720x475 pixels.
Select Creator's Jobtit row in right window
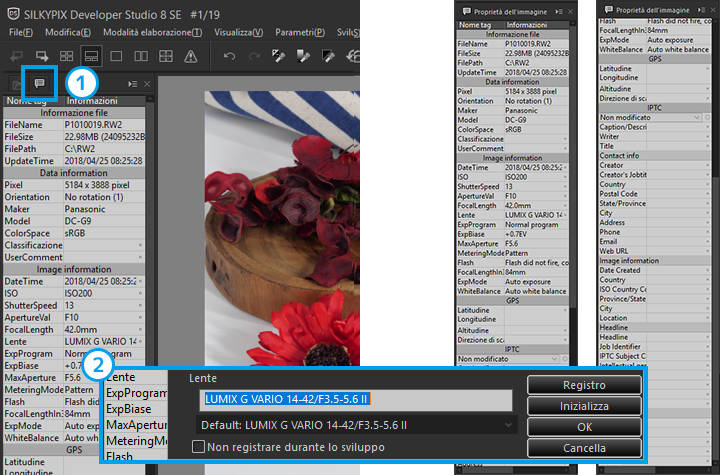click(655, 175)
